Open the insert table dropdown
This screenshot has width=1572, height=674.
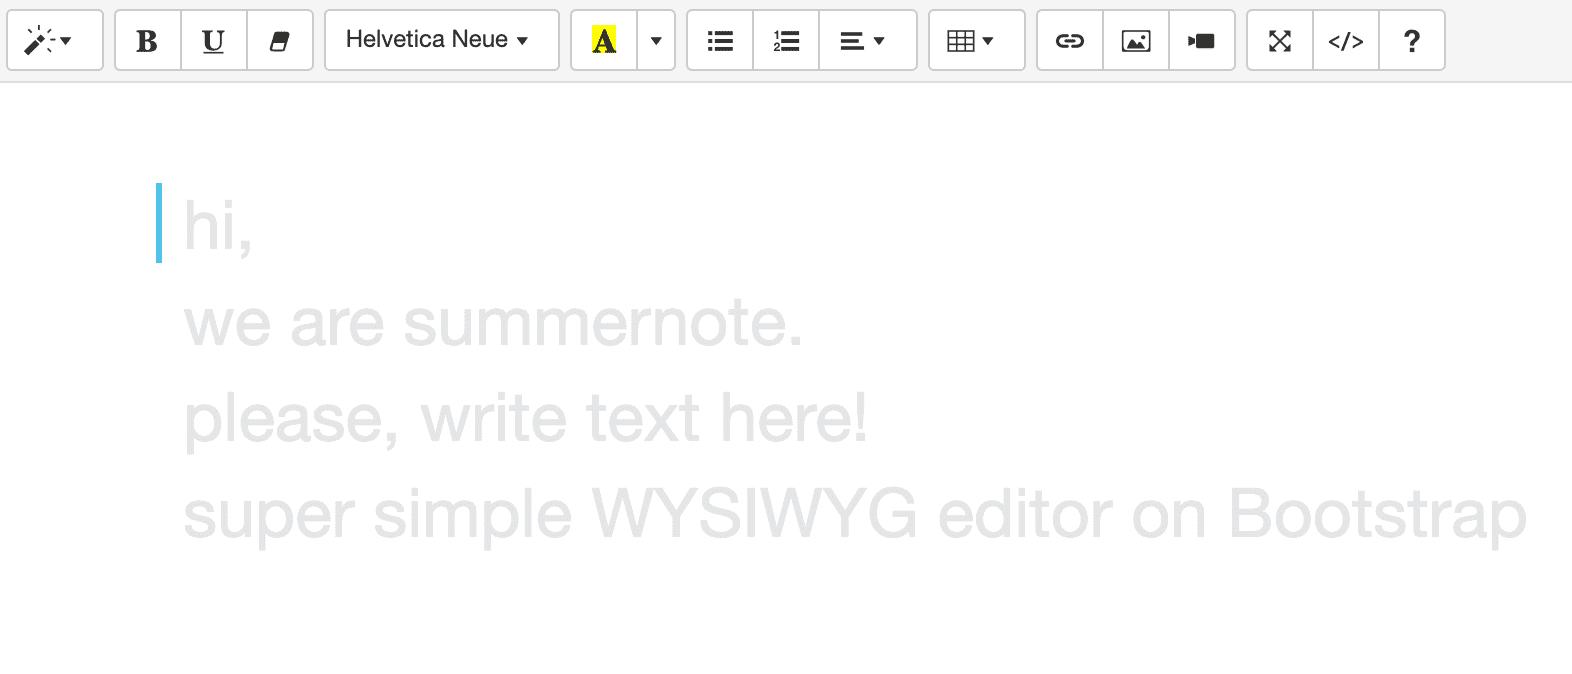[977, 40]
